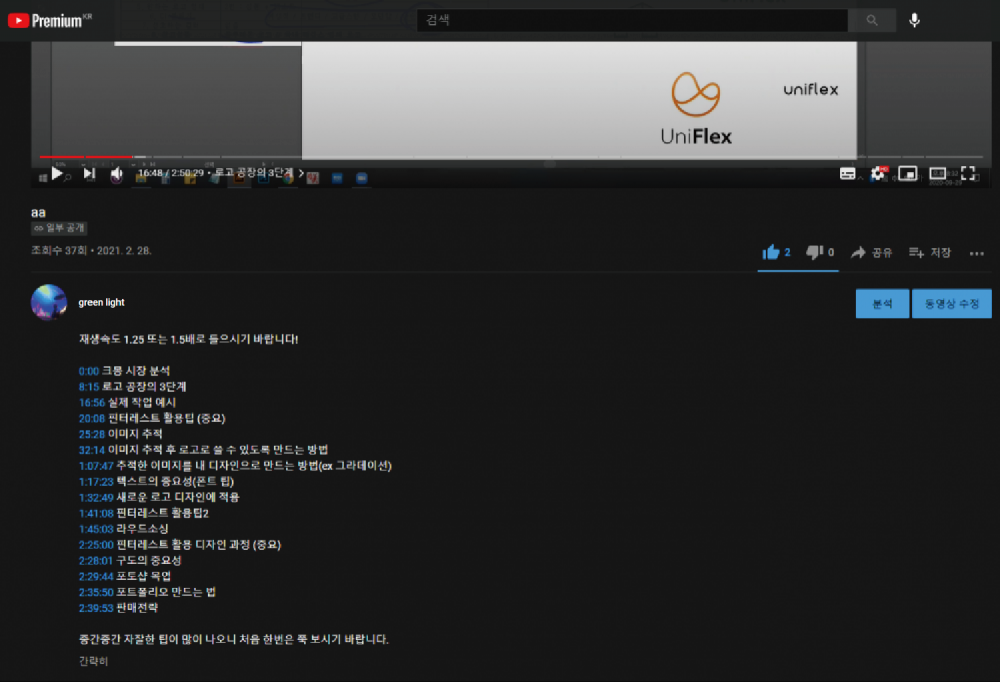This screenshot has height=682, width=1000.
Task: Toggle subtitles on the player
Action: [847, 174]
